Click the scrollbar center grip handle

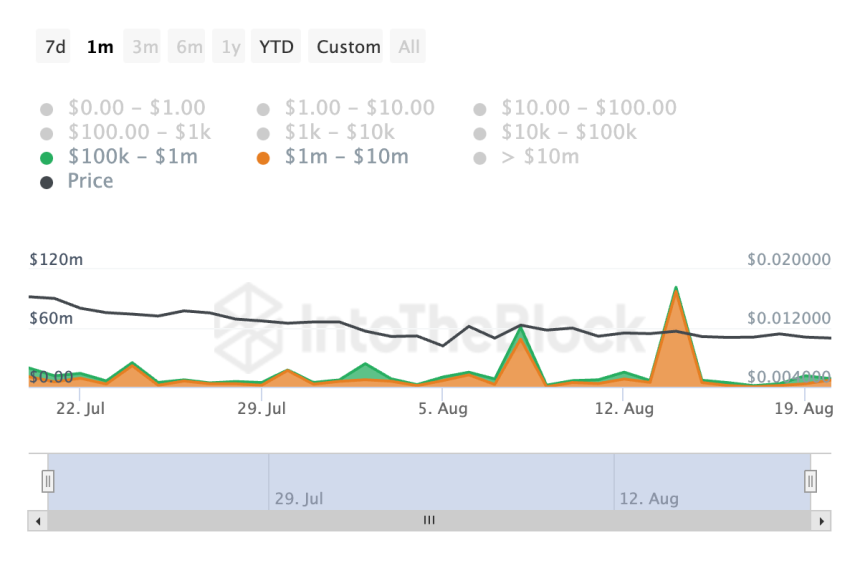pyautogui.click(x=429, y=521)
